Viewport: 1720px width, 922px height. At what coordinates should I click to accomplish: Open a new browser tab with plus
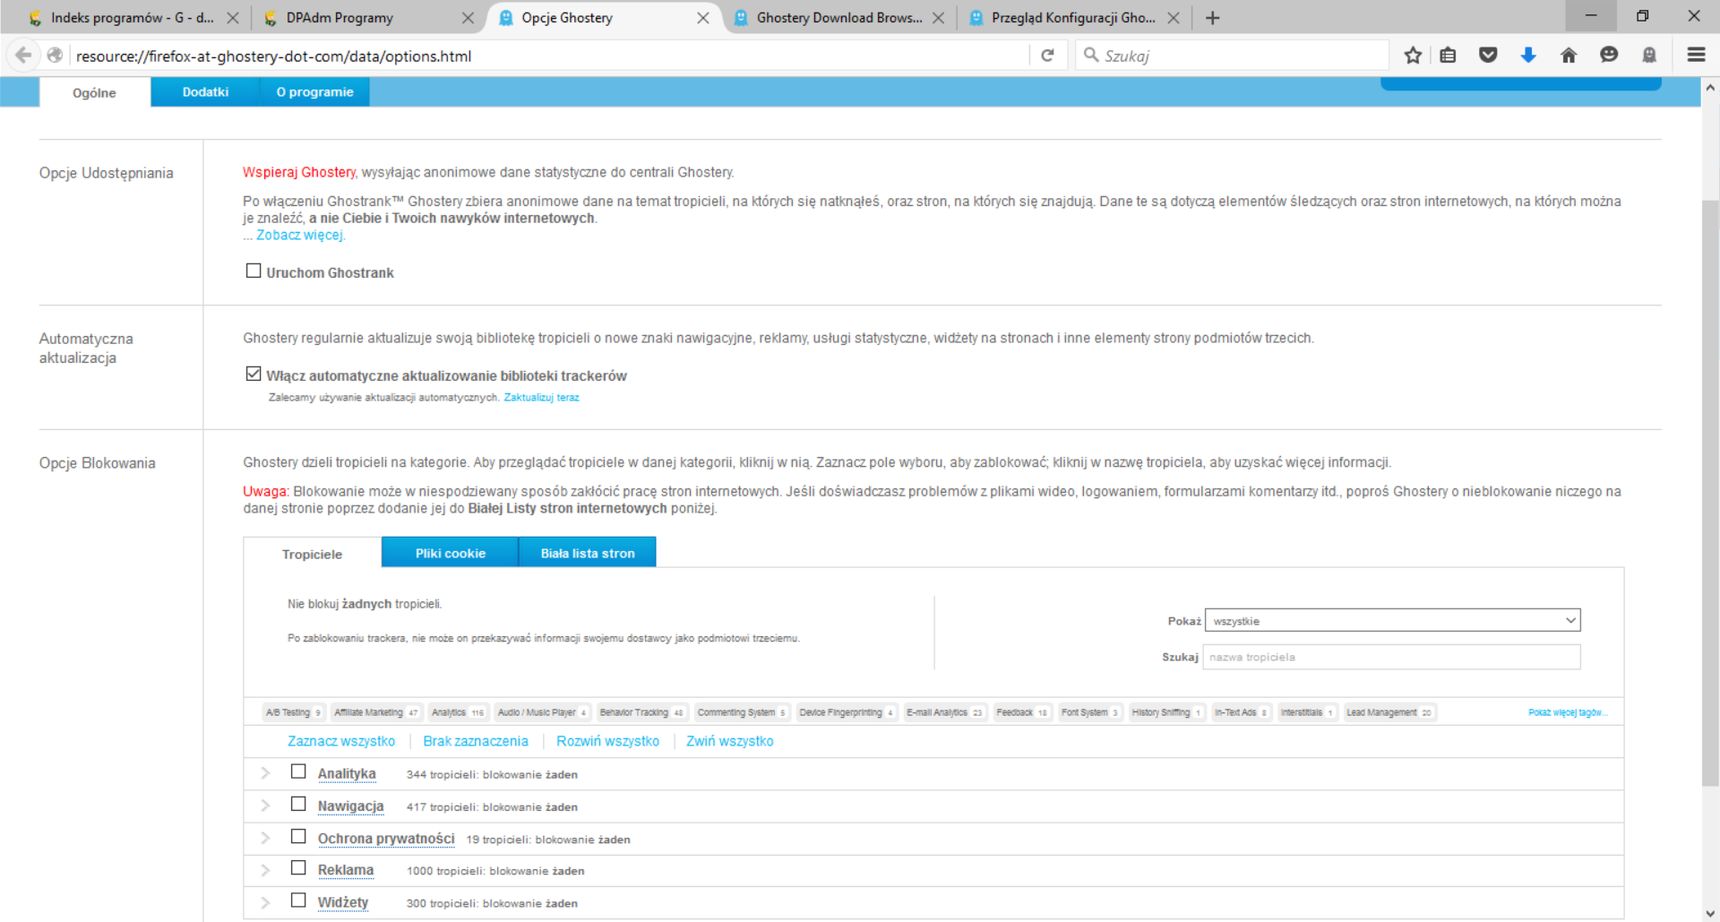coord(1212,18)
